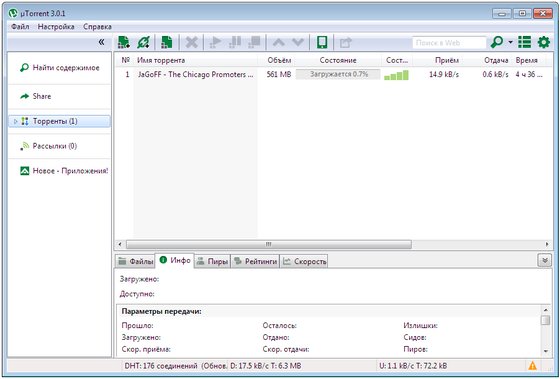Click the horizontal scrollbar right arrow

(547, 244)
